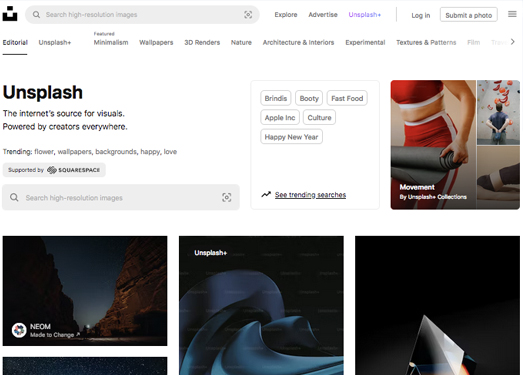Click the Apple Inc tag
The width and height of the screenshot is (523, 375).
(280, 117)
